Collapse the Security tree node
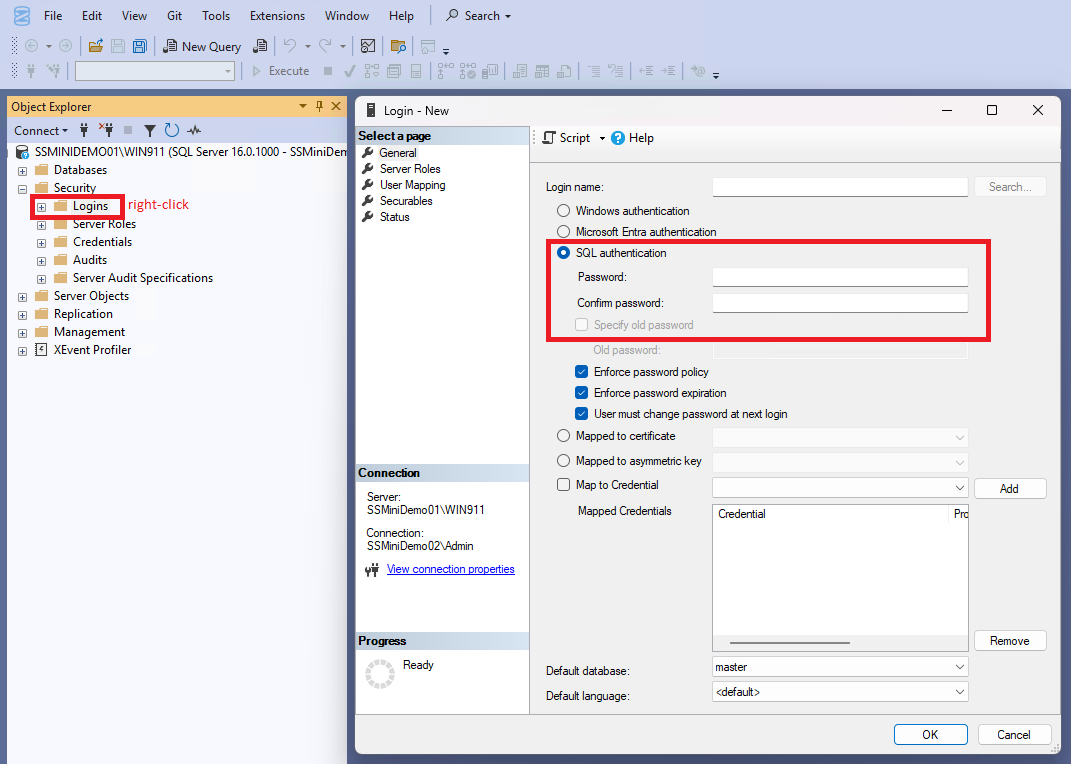The image size is (1071, 764). tap(23, 189)
